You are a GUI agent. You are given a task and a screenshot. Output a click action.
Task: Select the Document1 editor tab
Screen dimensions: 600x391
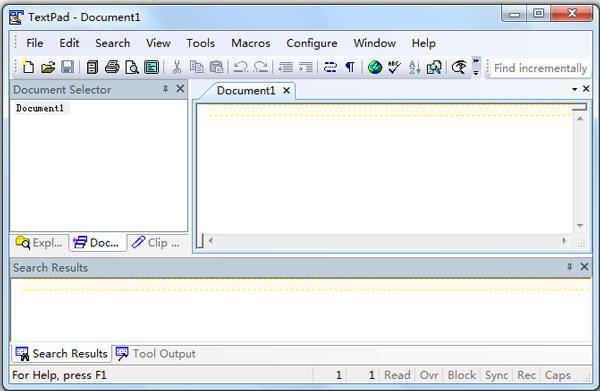[246, 91]
